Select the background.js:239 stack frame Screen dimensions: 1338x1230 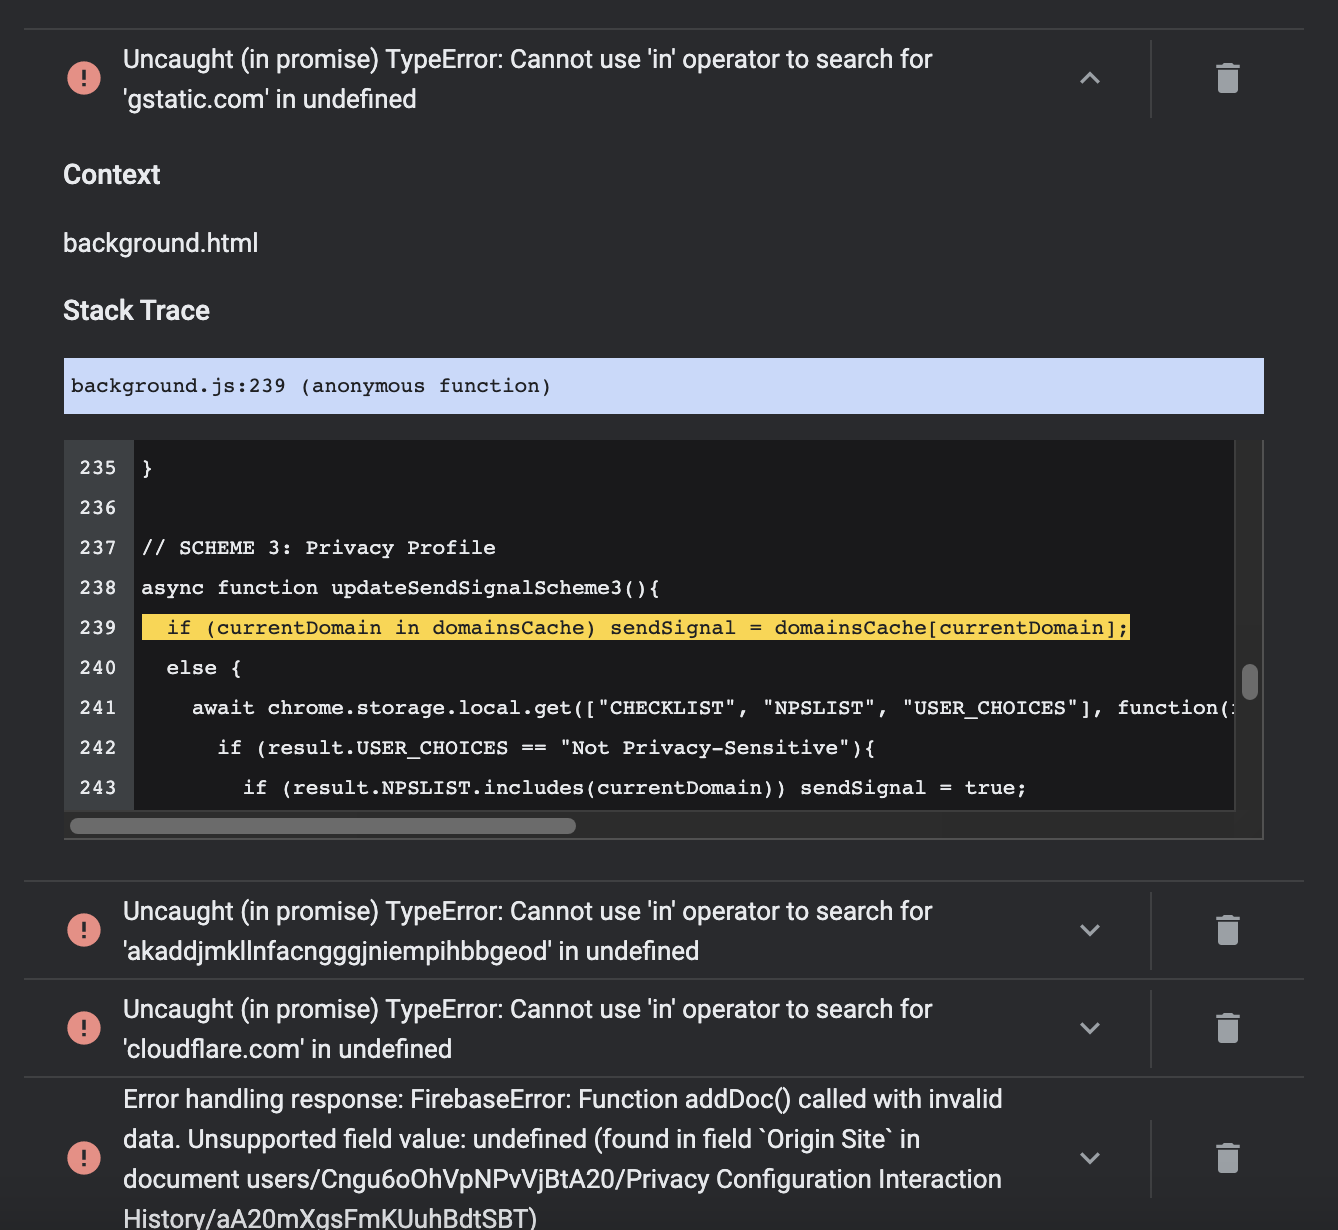[663, 385]
